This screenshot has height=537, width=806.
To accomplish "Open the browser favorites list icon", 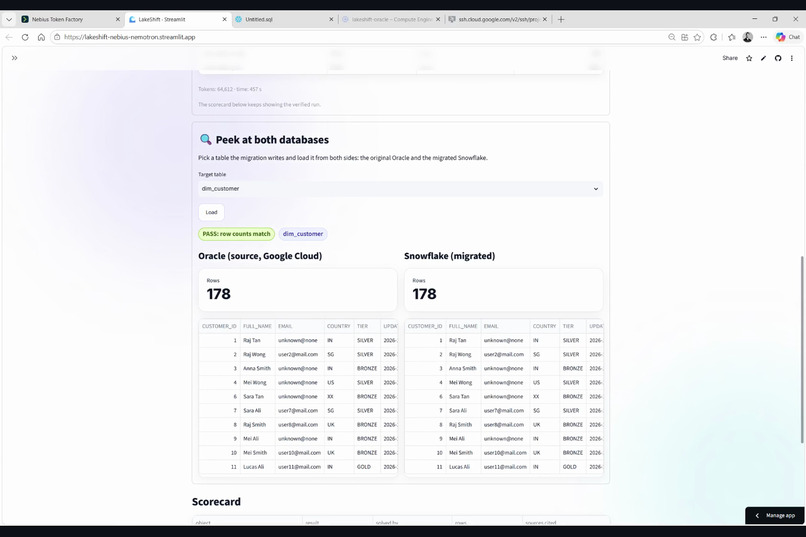I will 731,37.
